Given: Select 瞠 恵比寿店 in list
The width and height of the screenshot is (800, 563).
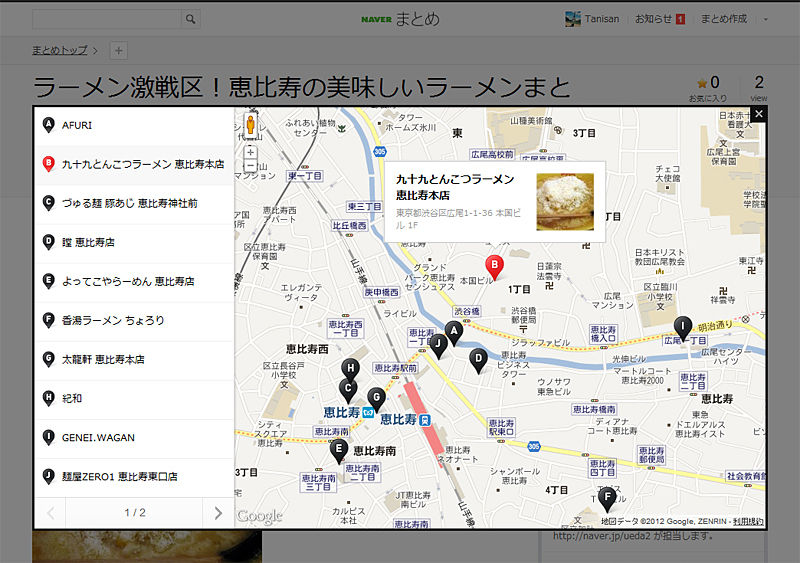Looking at the screenshot, I should coord(135,242).
